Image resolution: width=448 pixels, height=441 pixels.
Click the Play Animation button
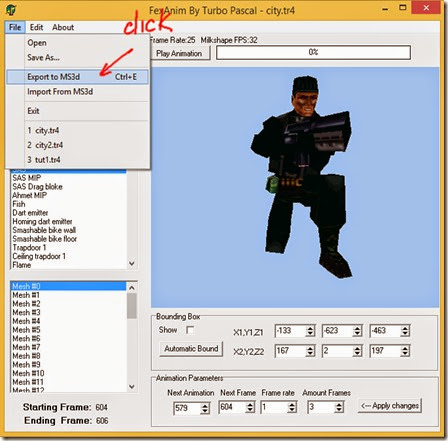180,53
